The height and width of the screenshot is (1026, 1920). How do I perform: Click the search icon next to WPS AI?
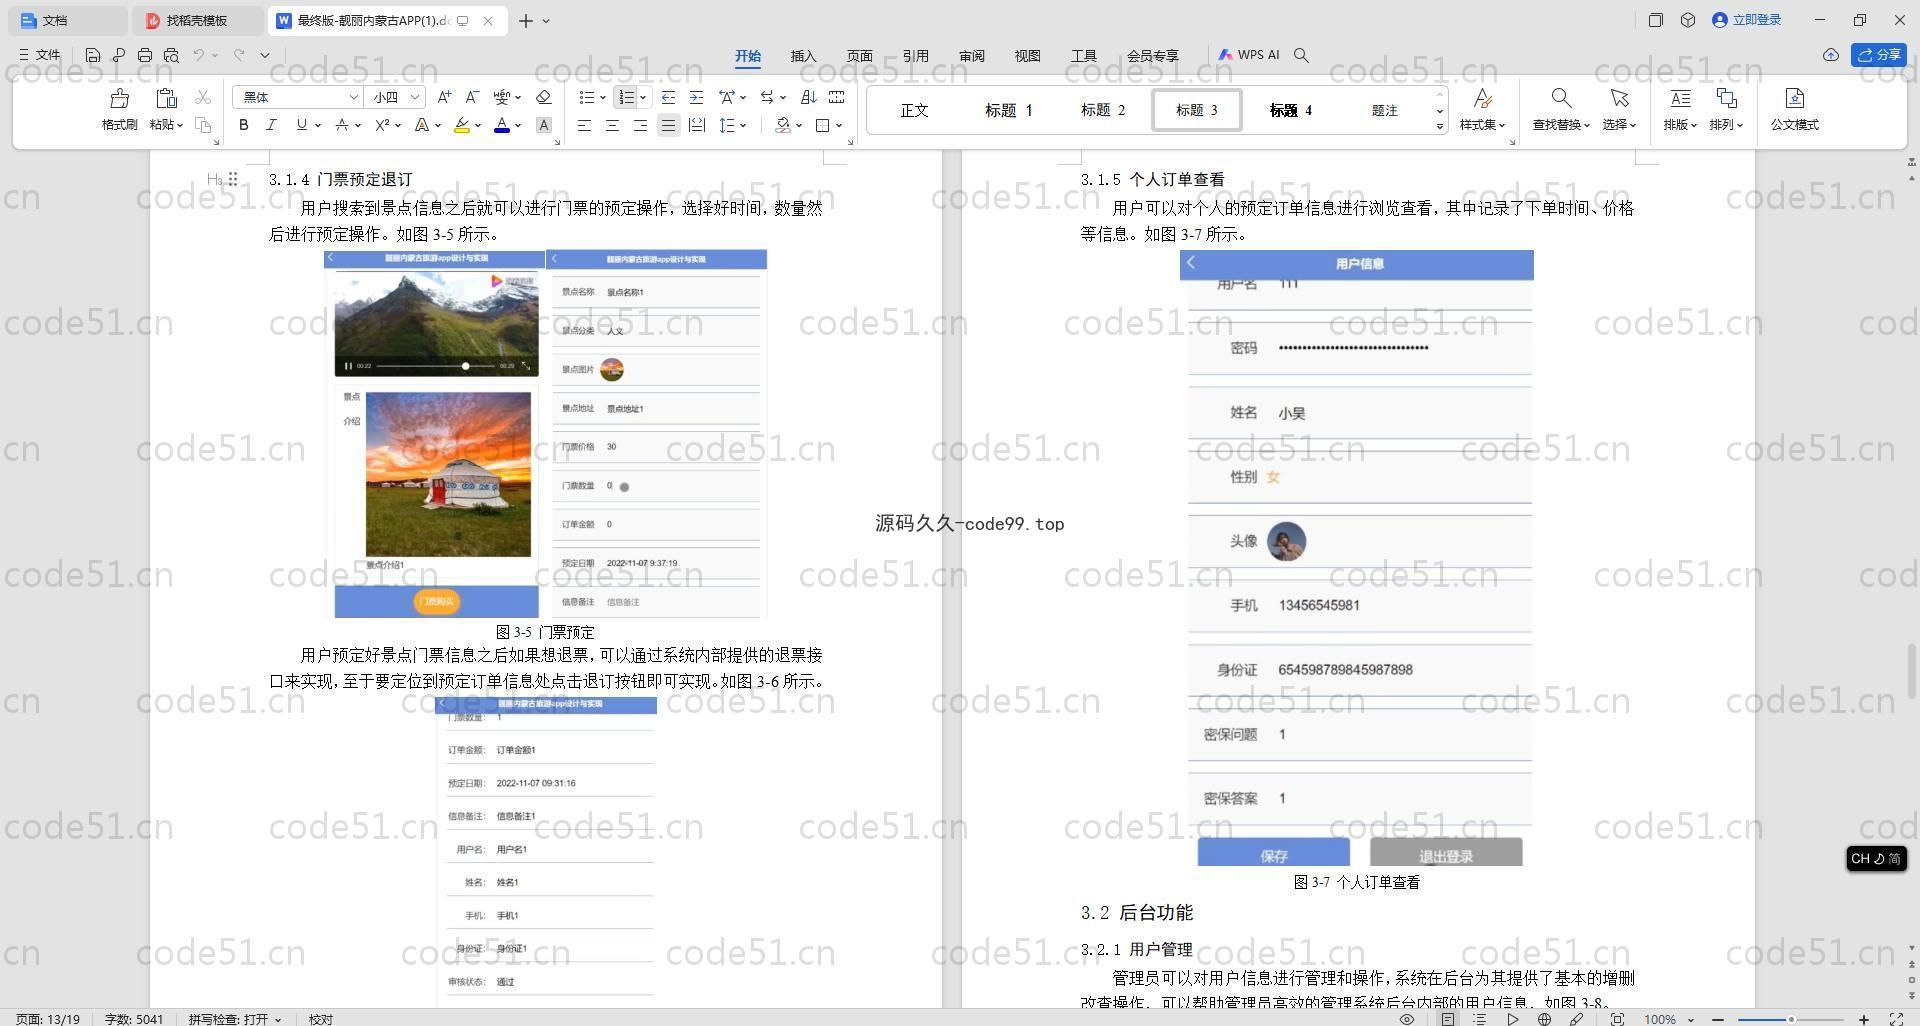pyautogui.click(x=1301, y=55)
